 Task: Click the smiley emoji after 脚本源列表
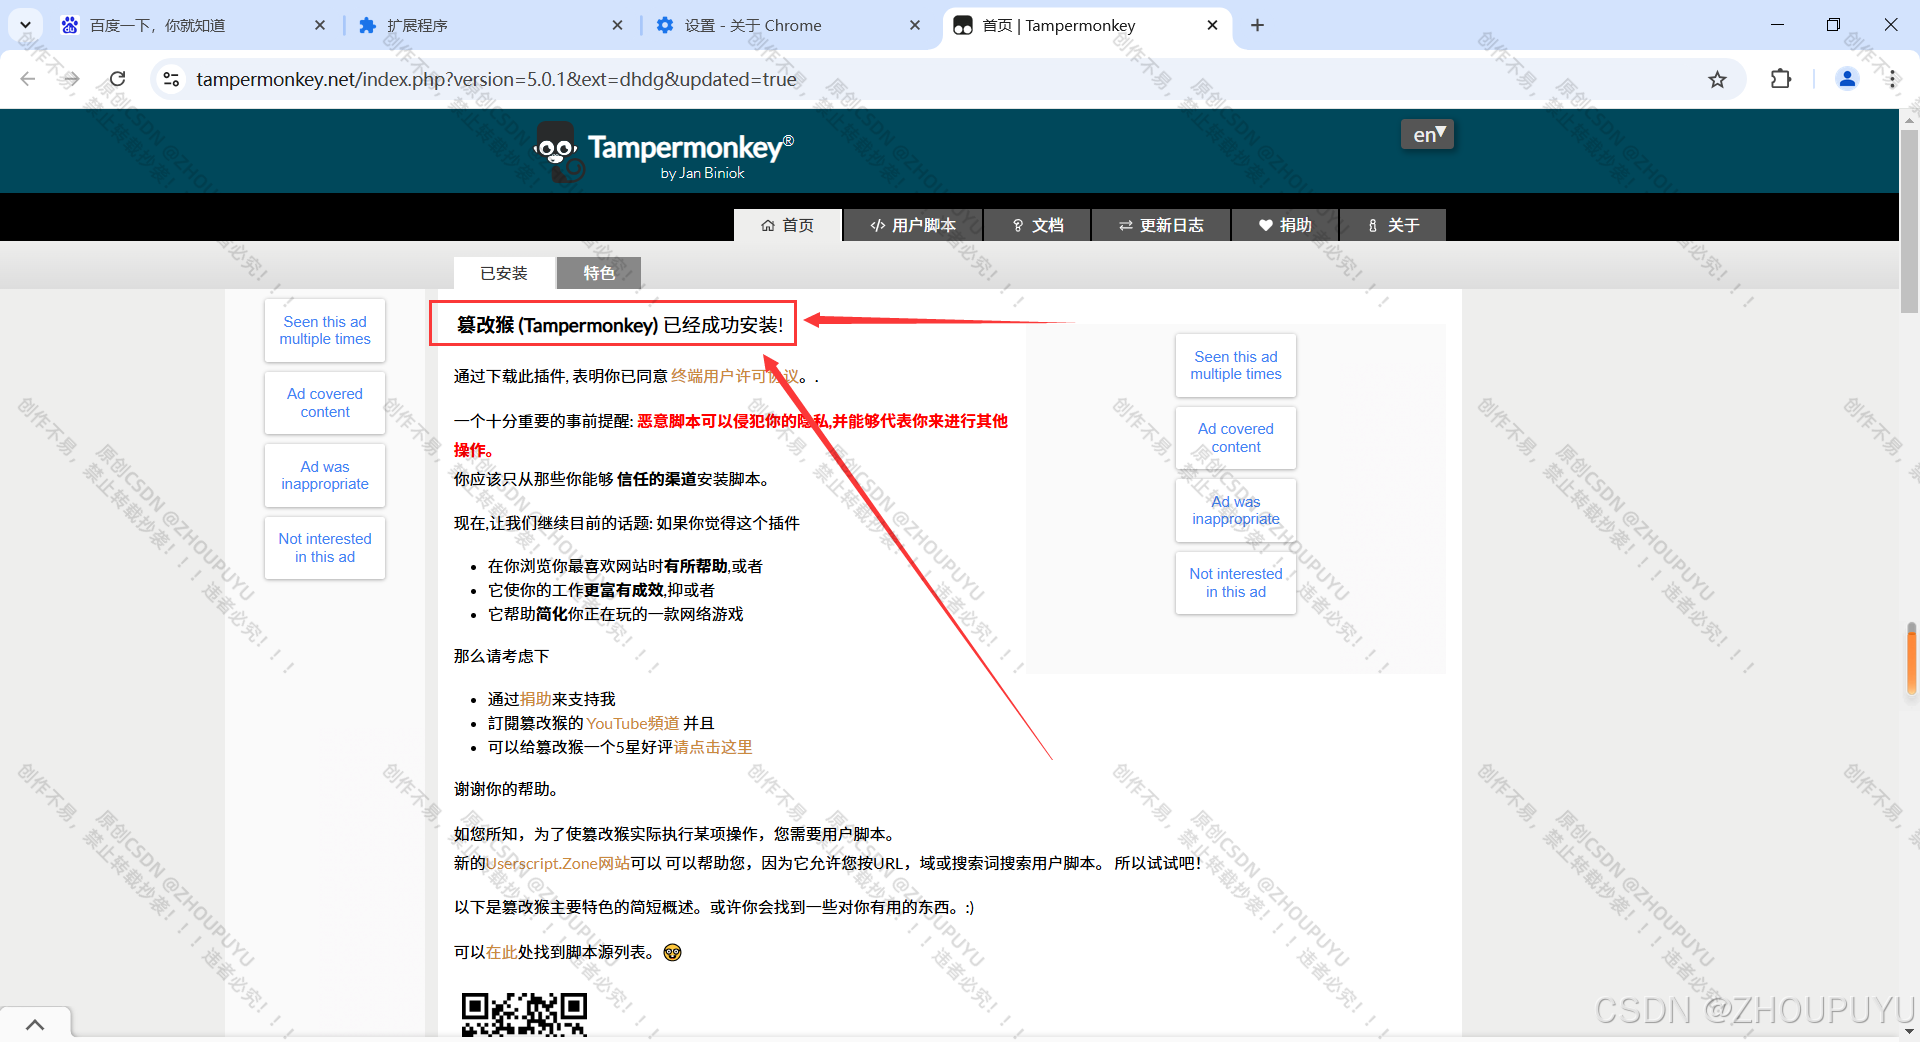(x=673, y=952)
